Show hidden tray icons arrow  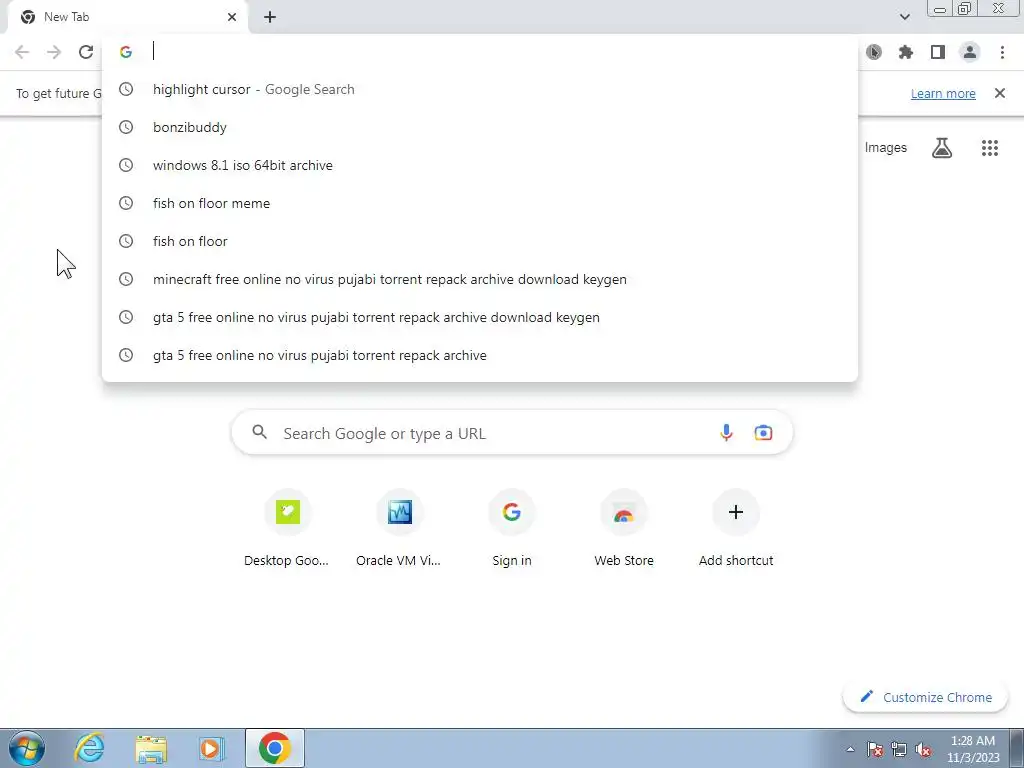[850, 749]
